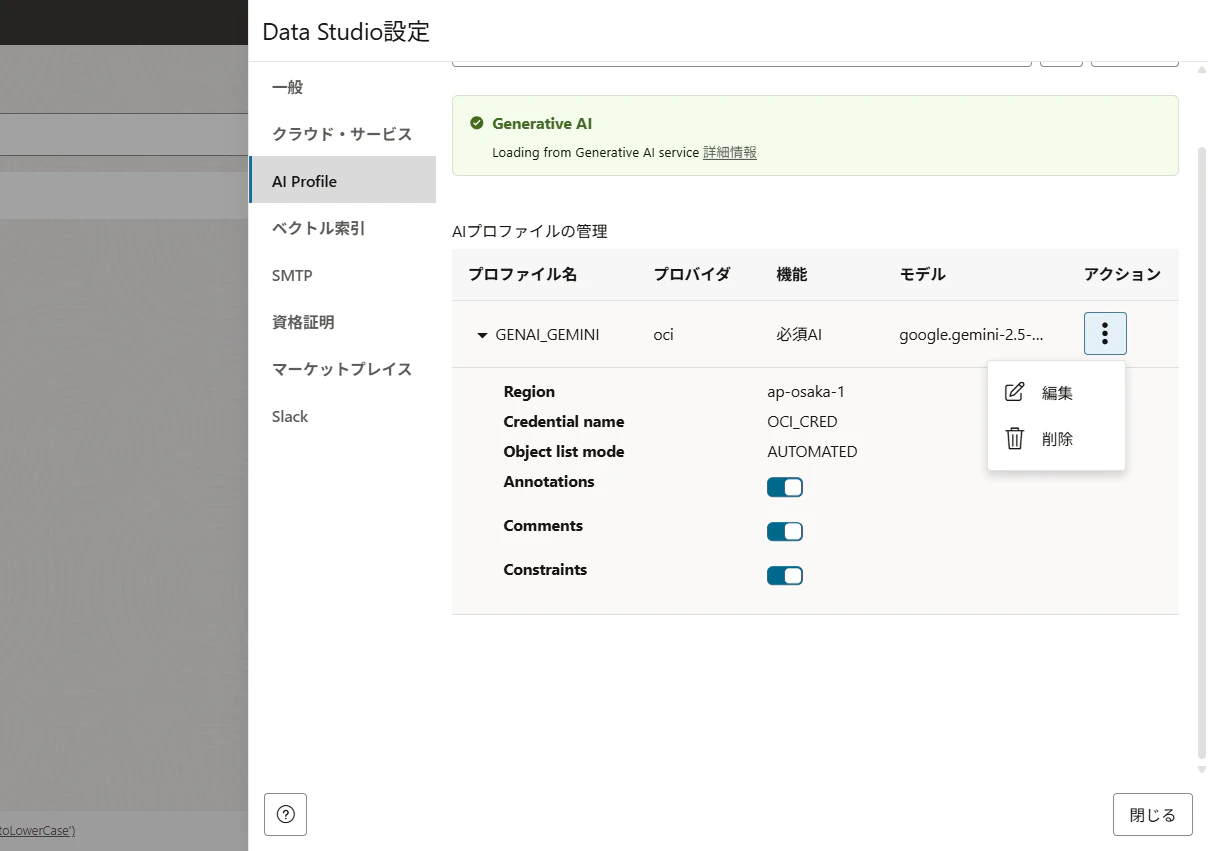Toggle the Annotations switch
Image resolution: width=1208 pixels, height=851 pixels.
pos(785,487)
